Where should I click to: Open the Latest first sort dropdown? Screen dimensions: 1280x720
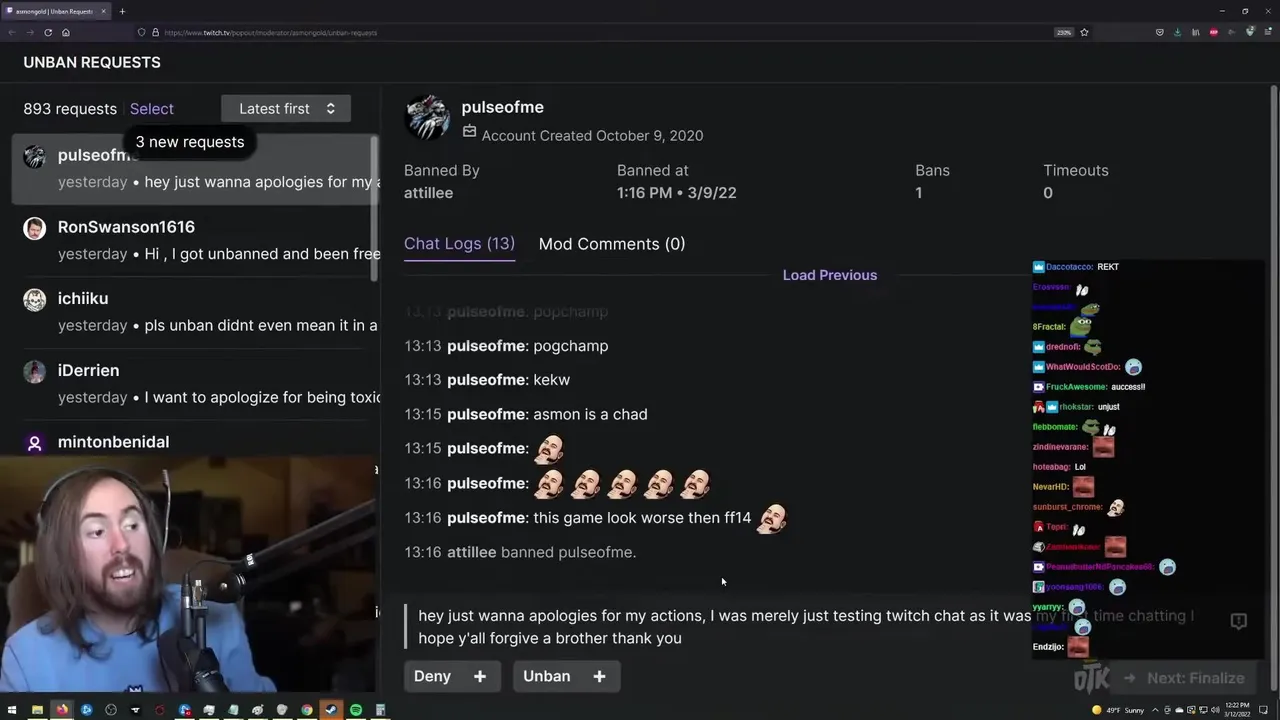[x=286, y=109]
